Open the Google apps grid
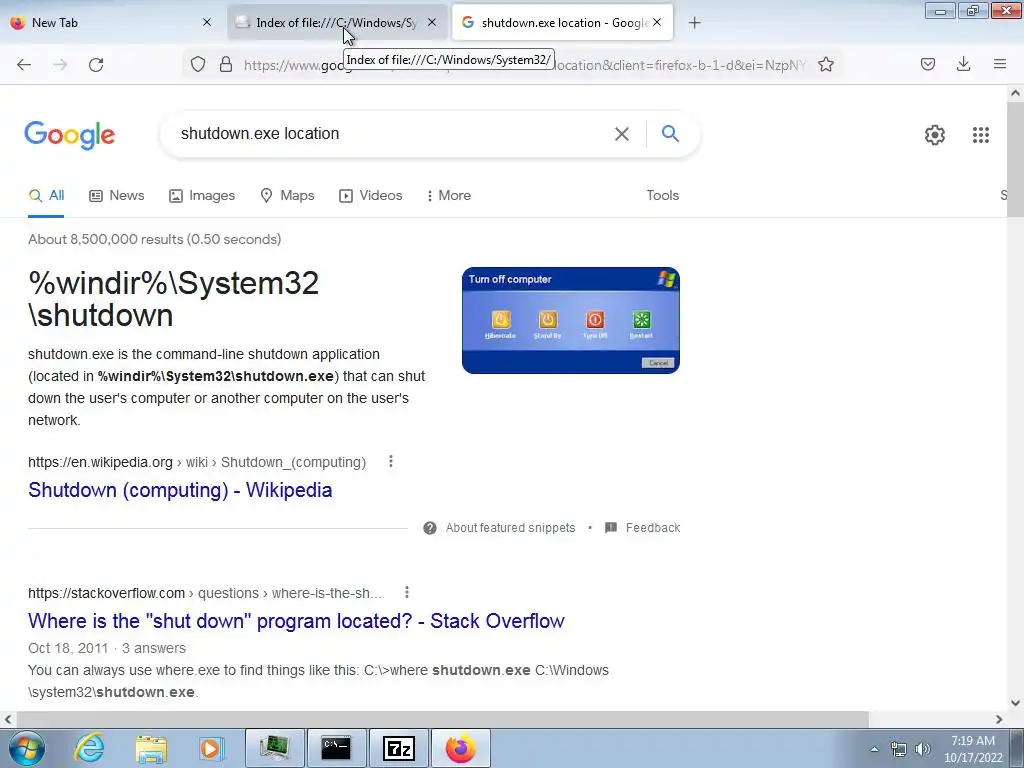The image size is (1024, 768). (x=981, y=135)
